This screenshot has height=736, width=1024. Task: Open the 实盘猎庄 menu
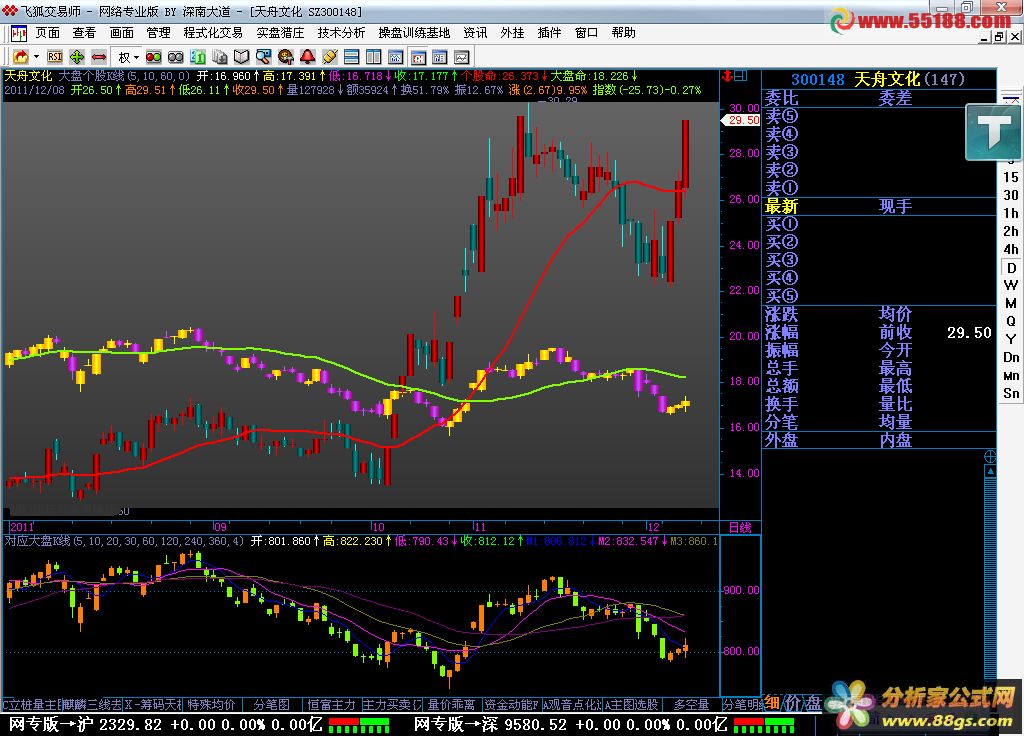click(280, 33)
